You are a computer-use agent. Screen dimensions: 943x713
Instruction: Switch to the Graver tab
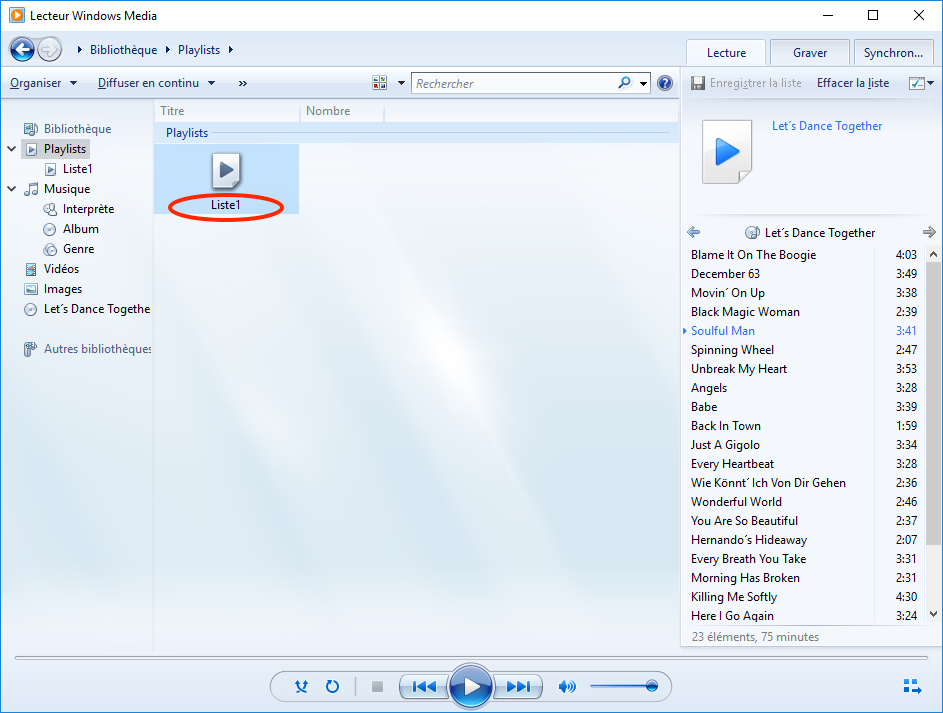tap(809, 53)
